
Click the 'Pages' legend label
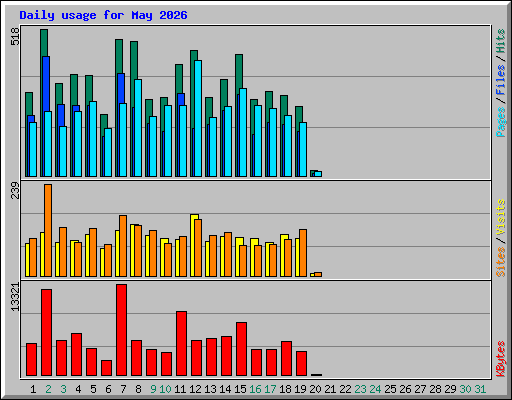coord(501,122)
